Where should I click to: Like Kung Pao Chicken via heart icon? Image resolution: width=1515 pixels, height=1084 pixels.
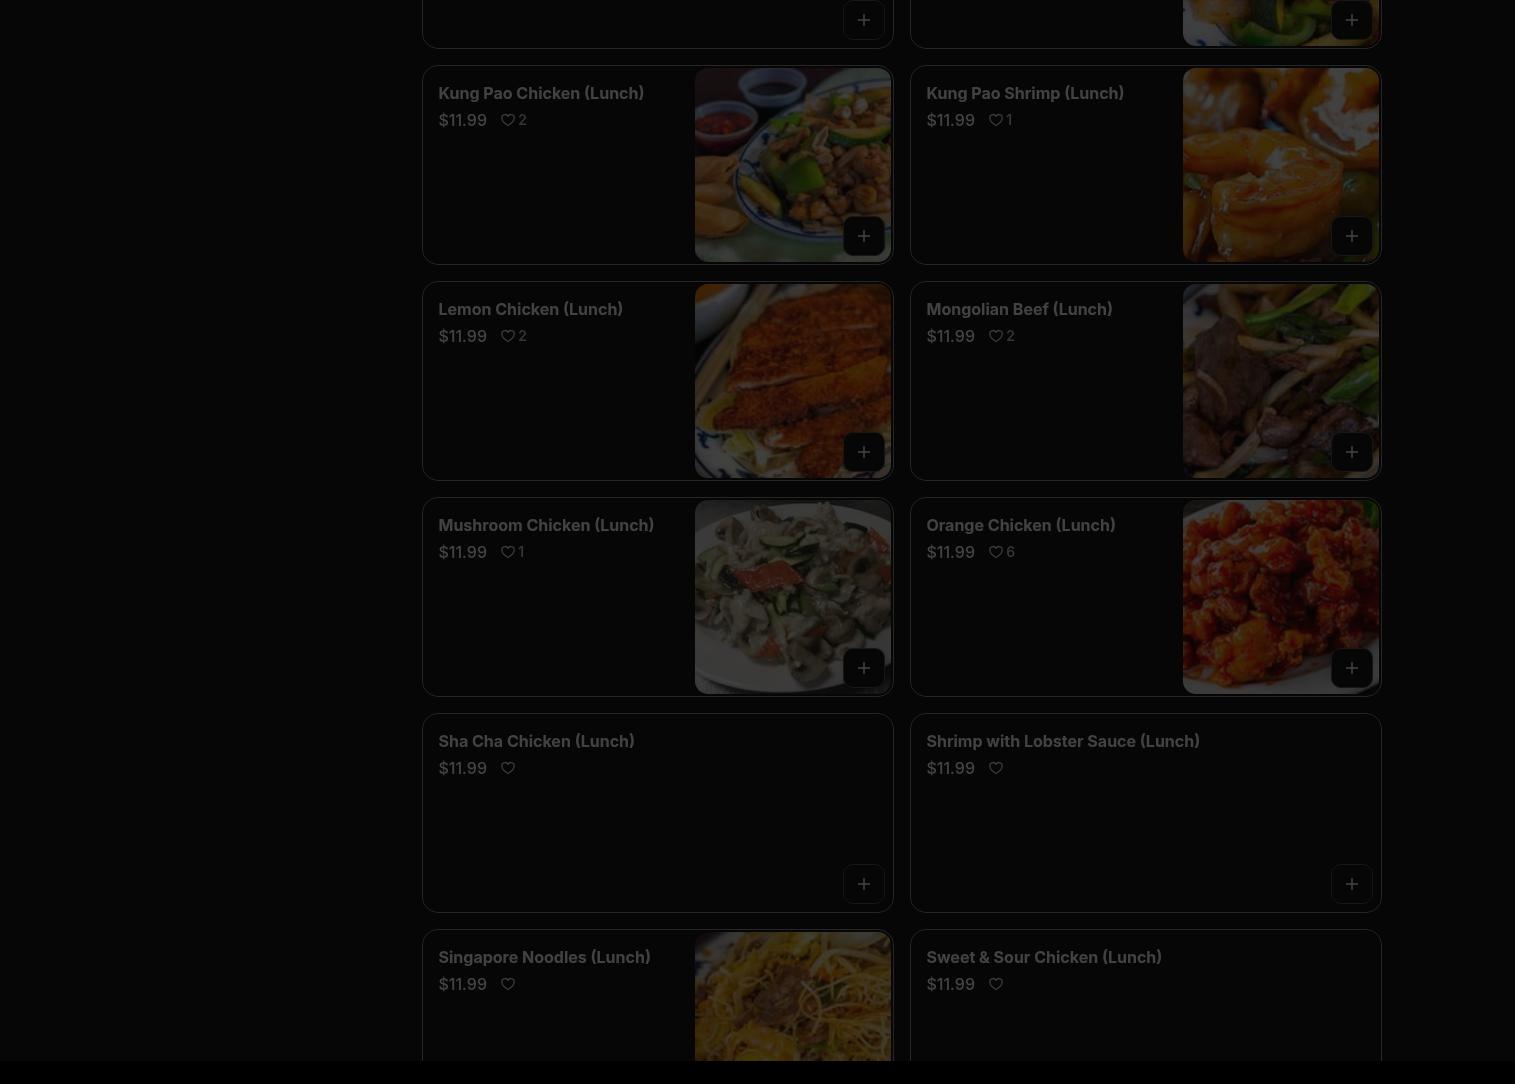click(x=507, y=120)
